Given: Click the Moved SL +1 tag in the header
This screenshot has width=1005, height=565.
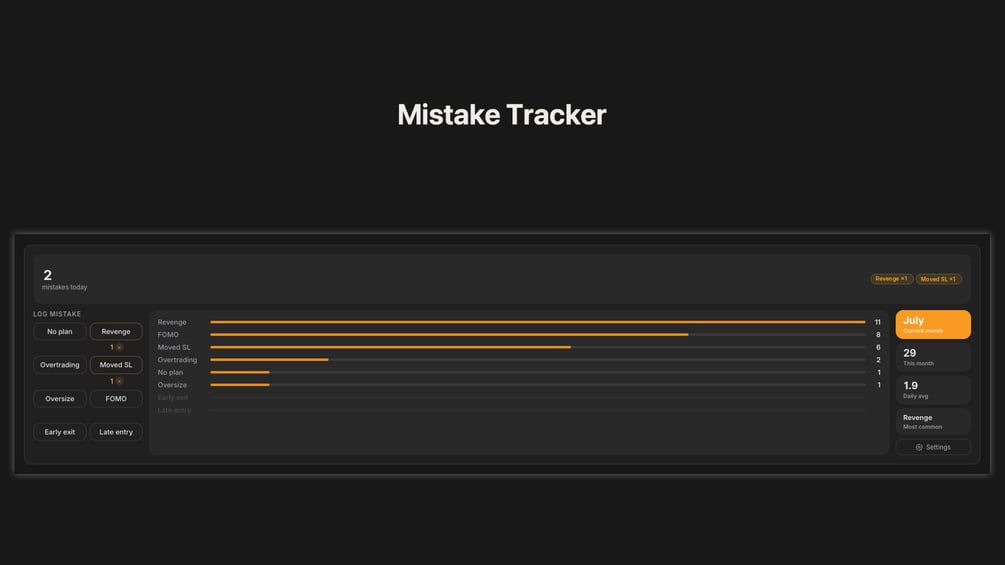Looking at the screenshot, I should coord(938,279).
